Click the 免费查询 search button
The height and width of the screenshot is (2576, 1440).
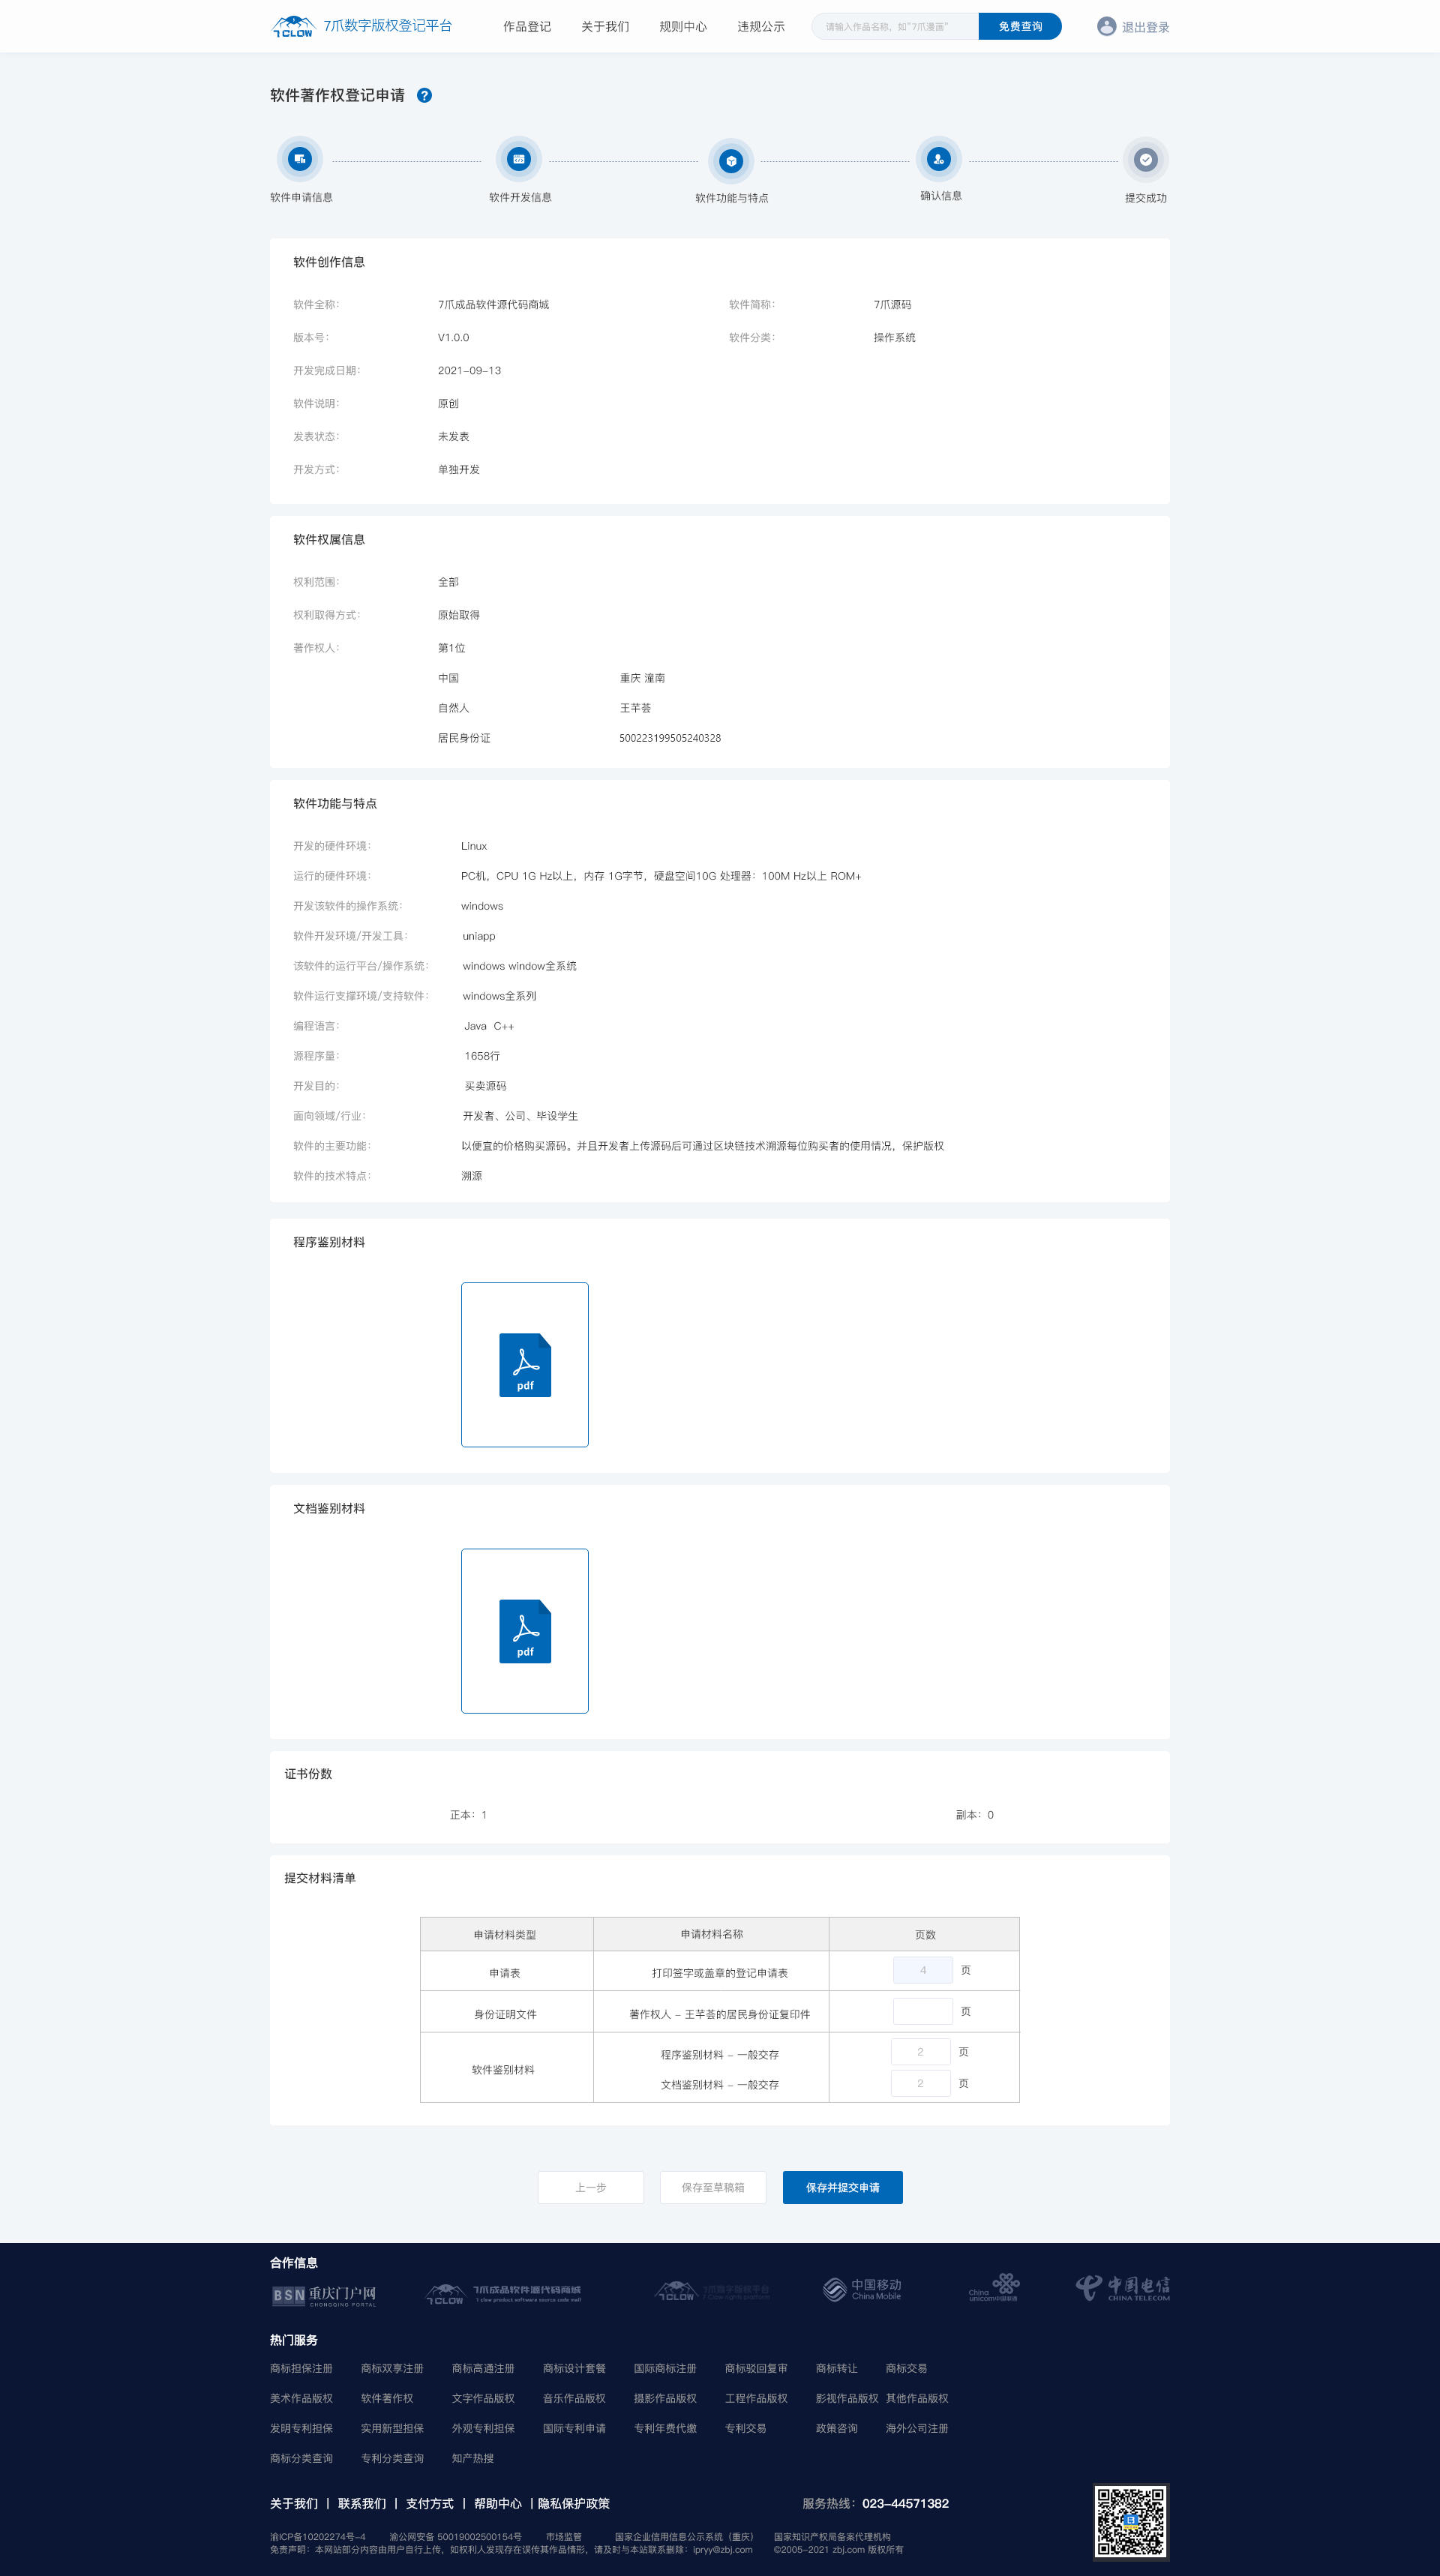click(1019, 27)
